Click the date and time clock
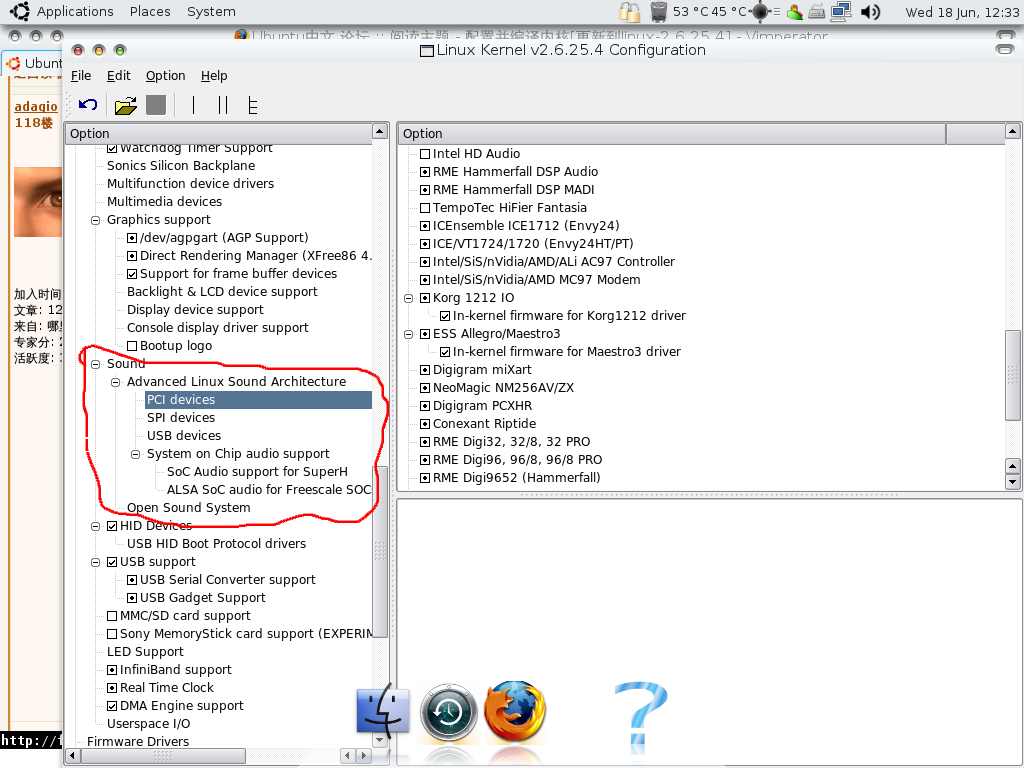1024x768 pixels. [x=962, y=12]
